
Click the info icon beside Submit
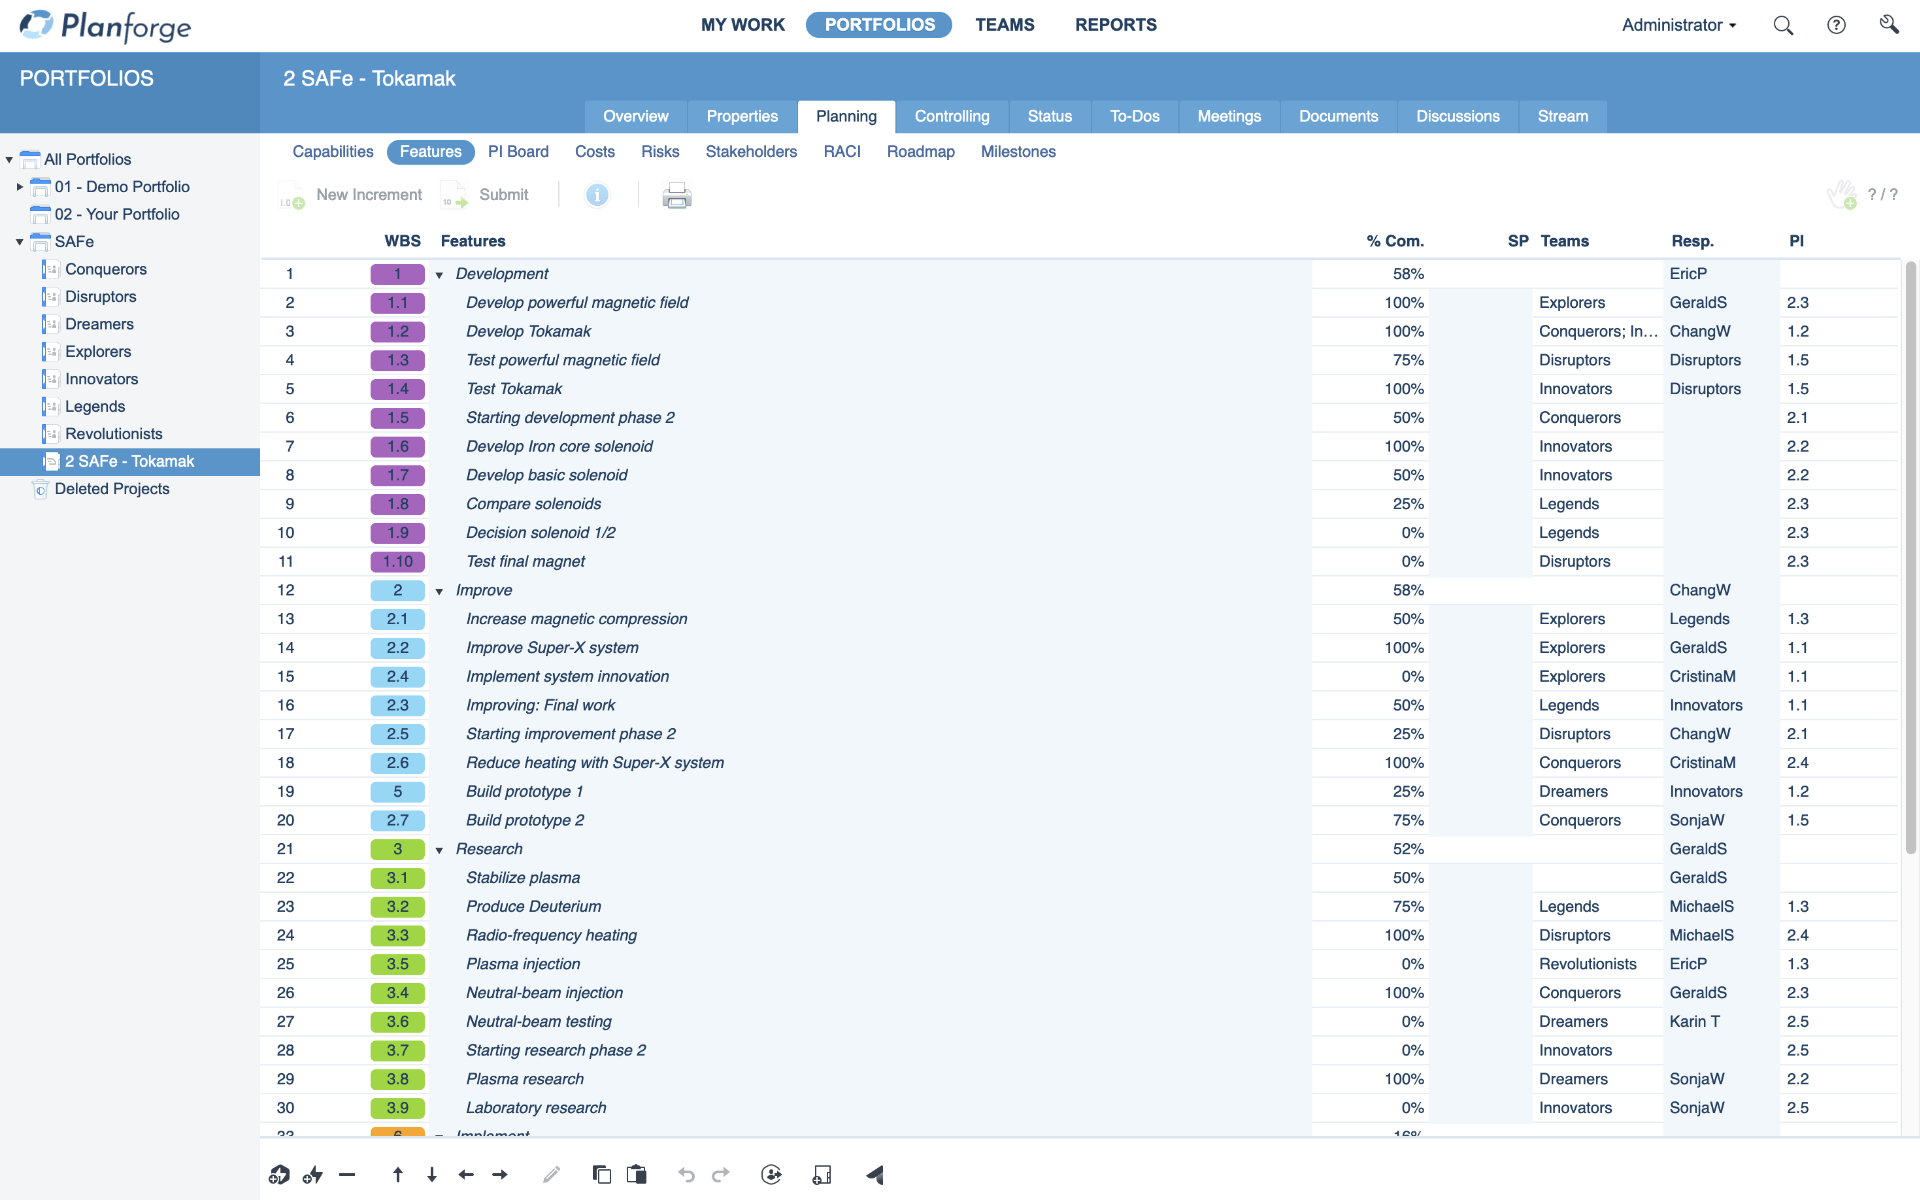(x=598, y=195)
